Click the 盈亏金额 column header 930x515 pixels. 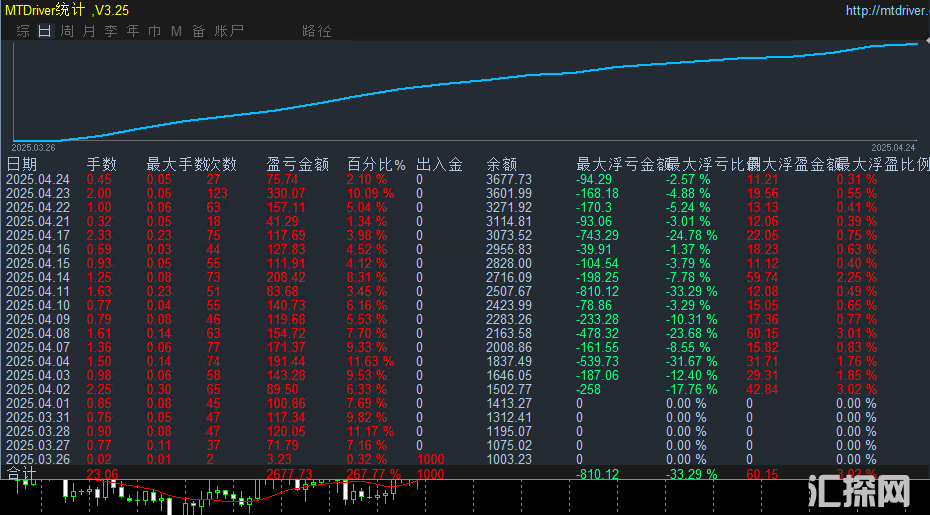298,164
